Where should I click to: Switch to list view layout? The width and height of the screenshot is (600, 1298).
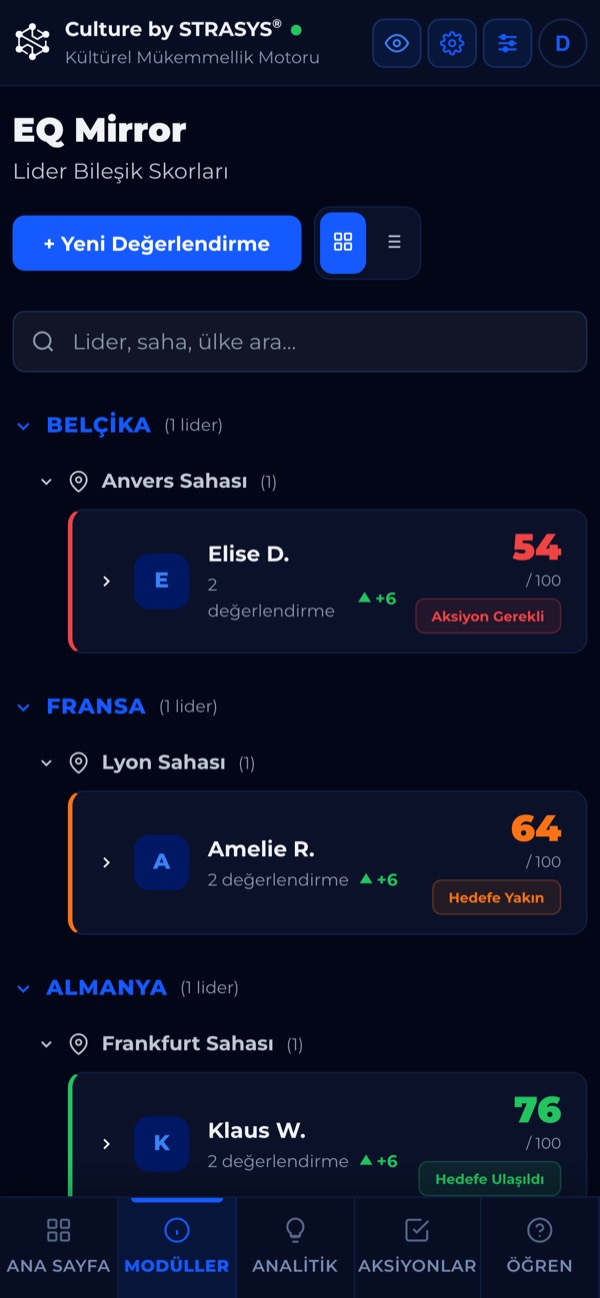click(x=394, y=242)
